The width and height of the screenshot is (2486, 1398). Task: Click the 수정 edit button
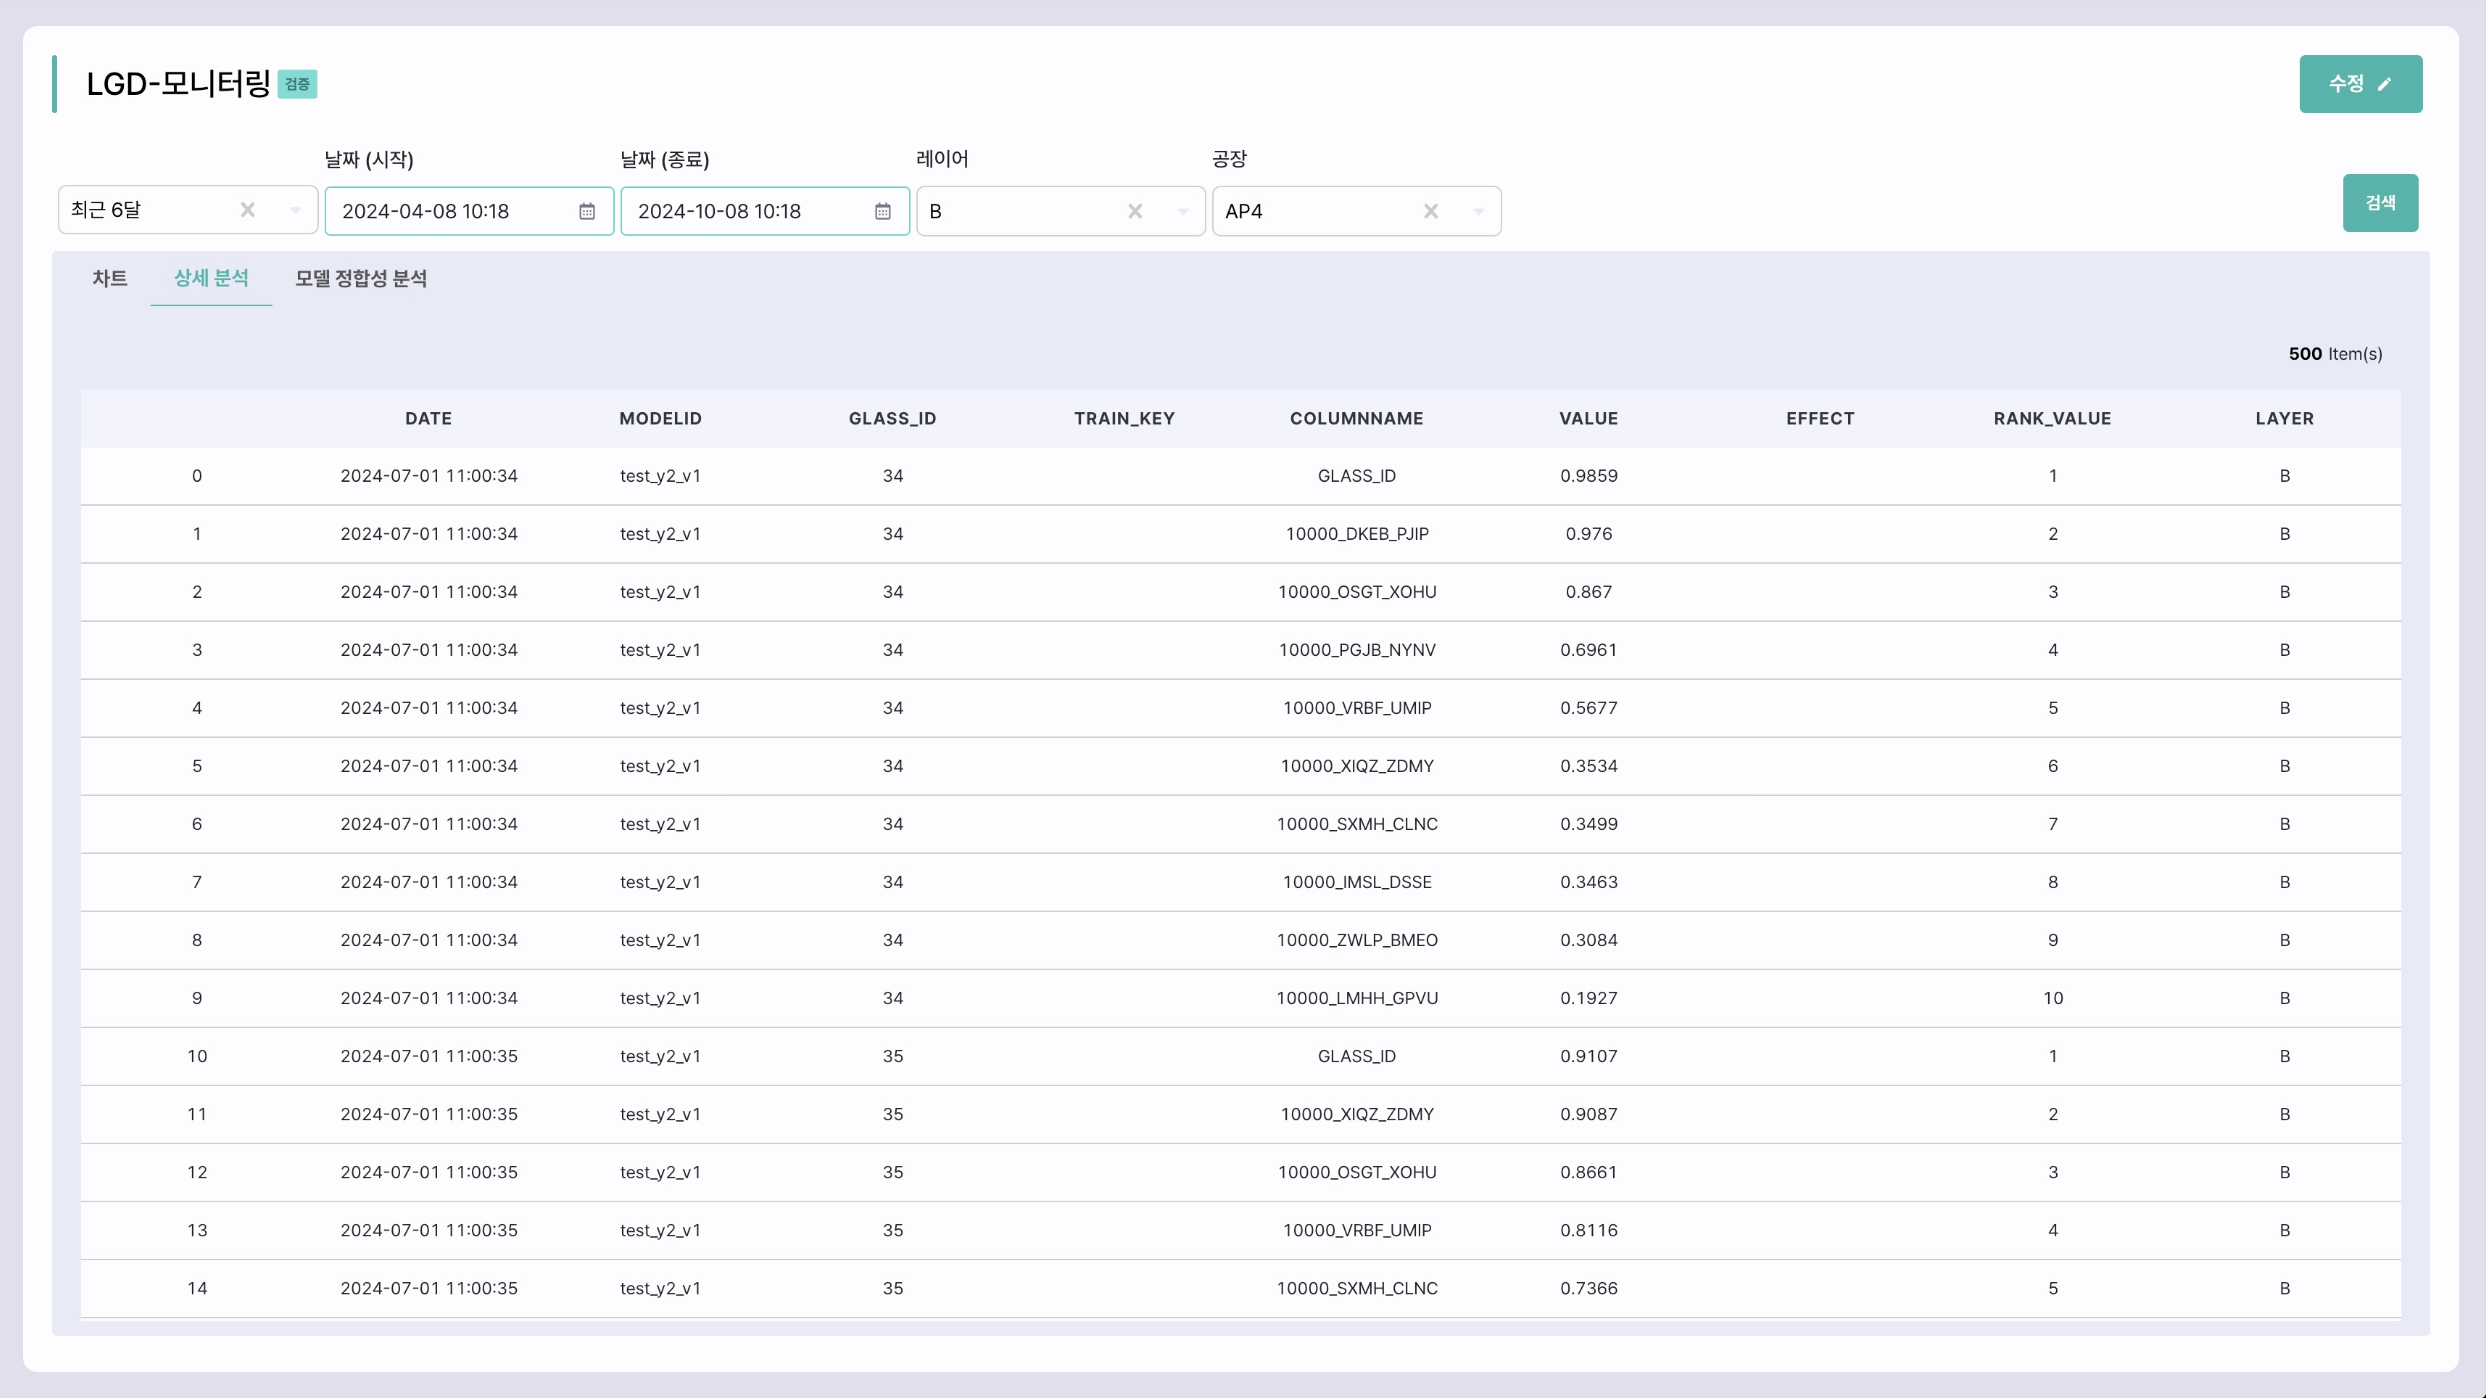pos(2360,84)
